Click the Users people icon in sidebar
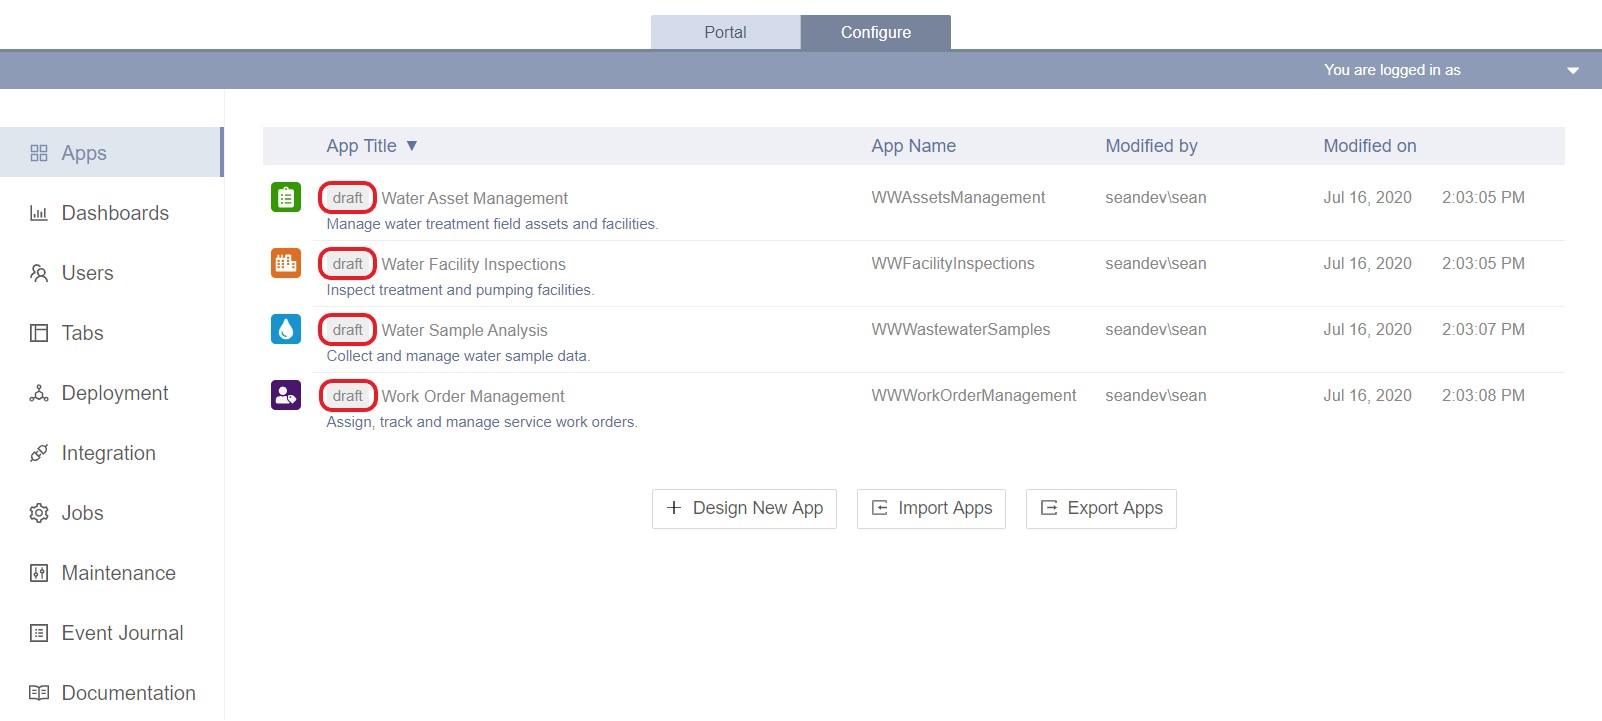 pyautogui.click(x=39, y=273)
